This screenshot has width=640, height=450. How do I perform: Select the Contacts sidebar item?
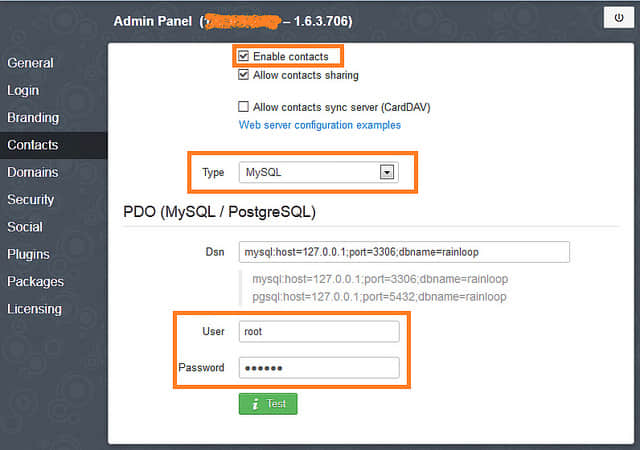[x=33, y=145]
